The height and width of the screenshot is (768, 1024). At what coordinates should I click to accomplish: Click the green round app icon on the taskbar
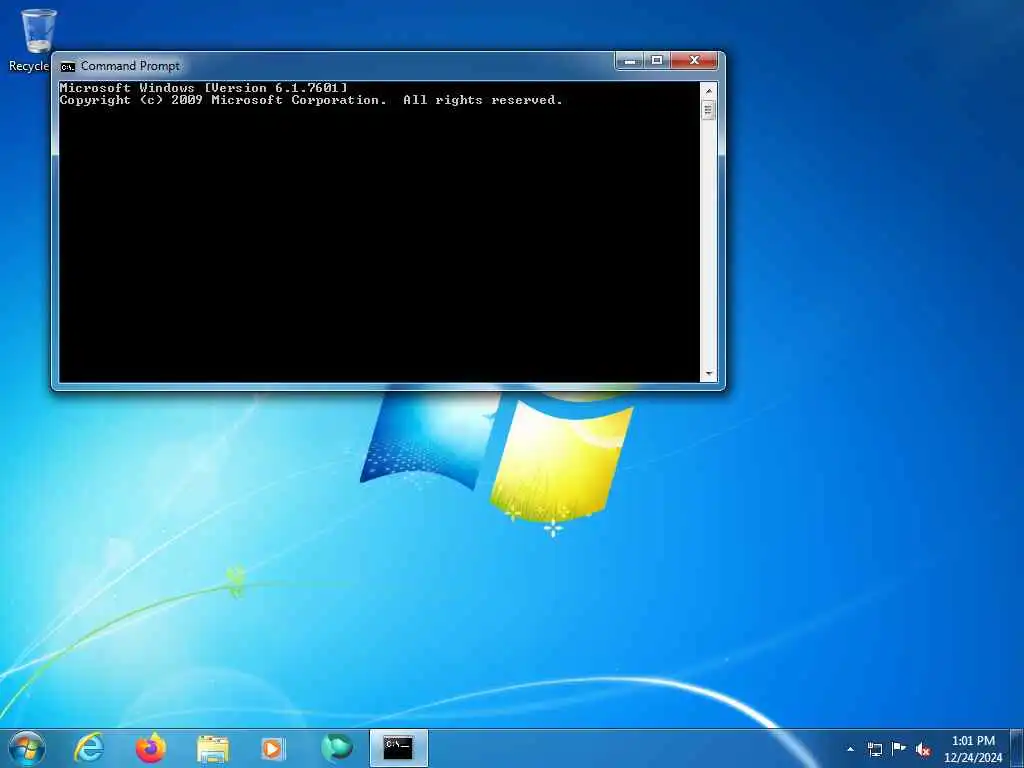[x=337, y=748]
